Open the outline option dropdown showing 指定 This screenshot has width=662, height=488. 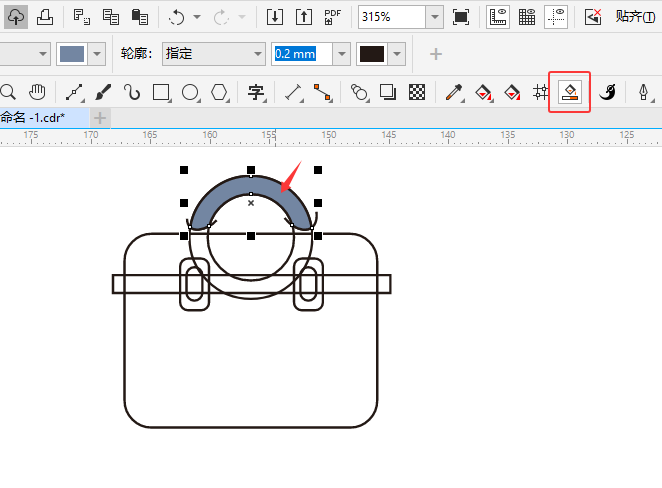coord(256,54)
